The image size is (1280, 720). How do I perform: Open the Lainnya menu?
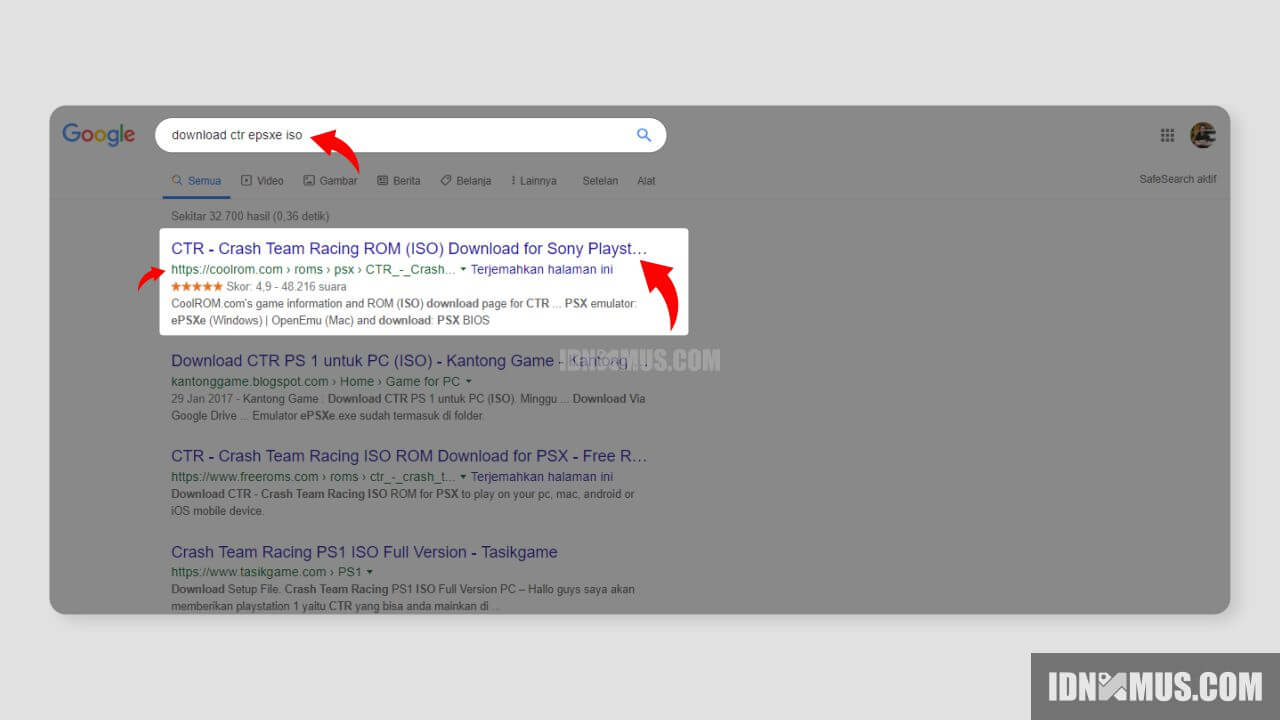[533, 181]
